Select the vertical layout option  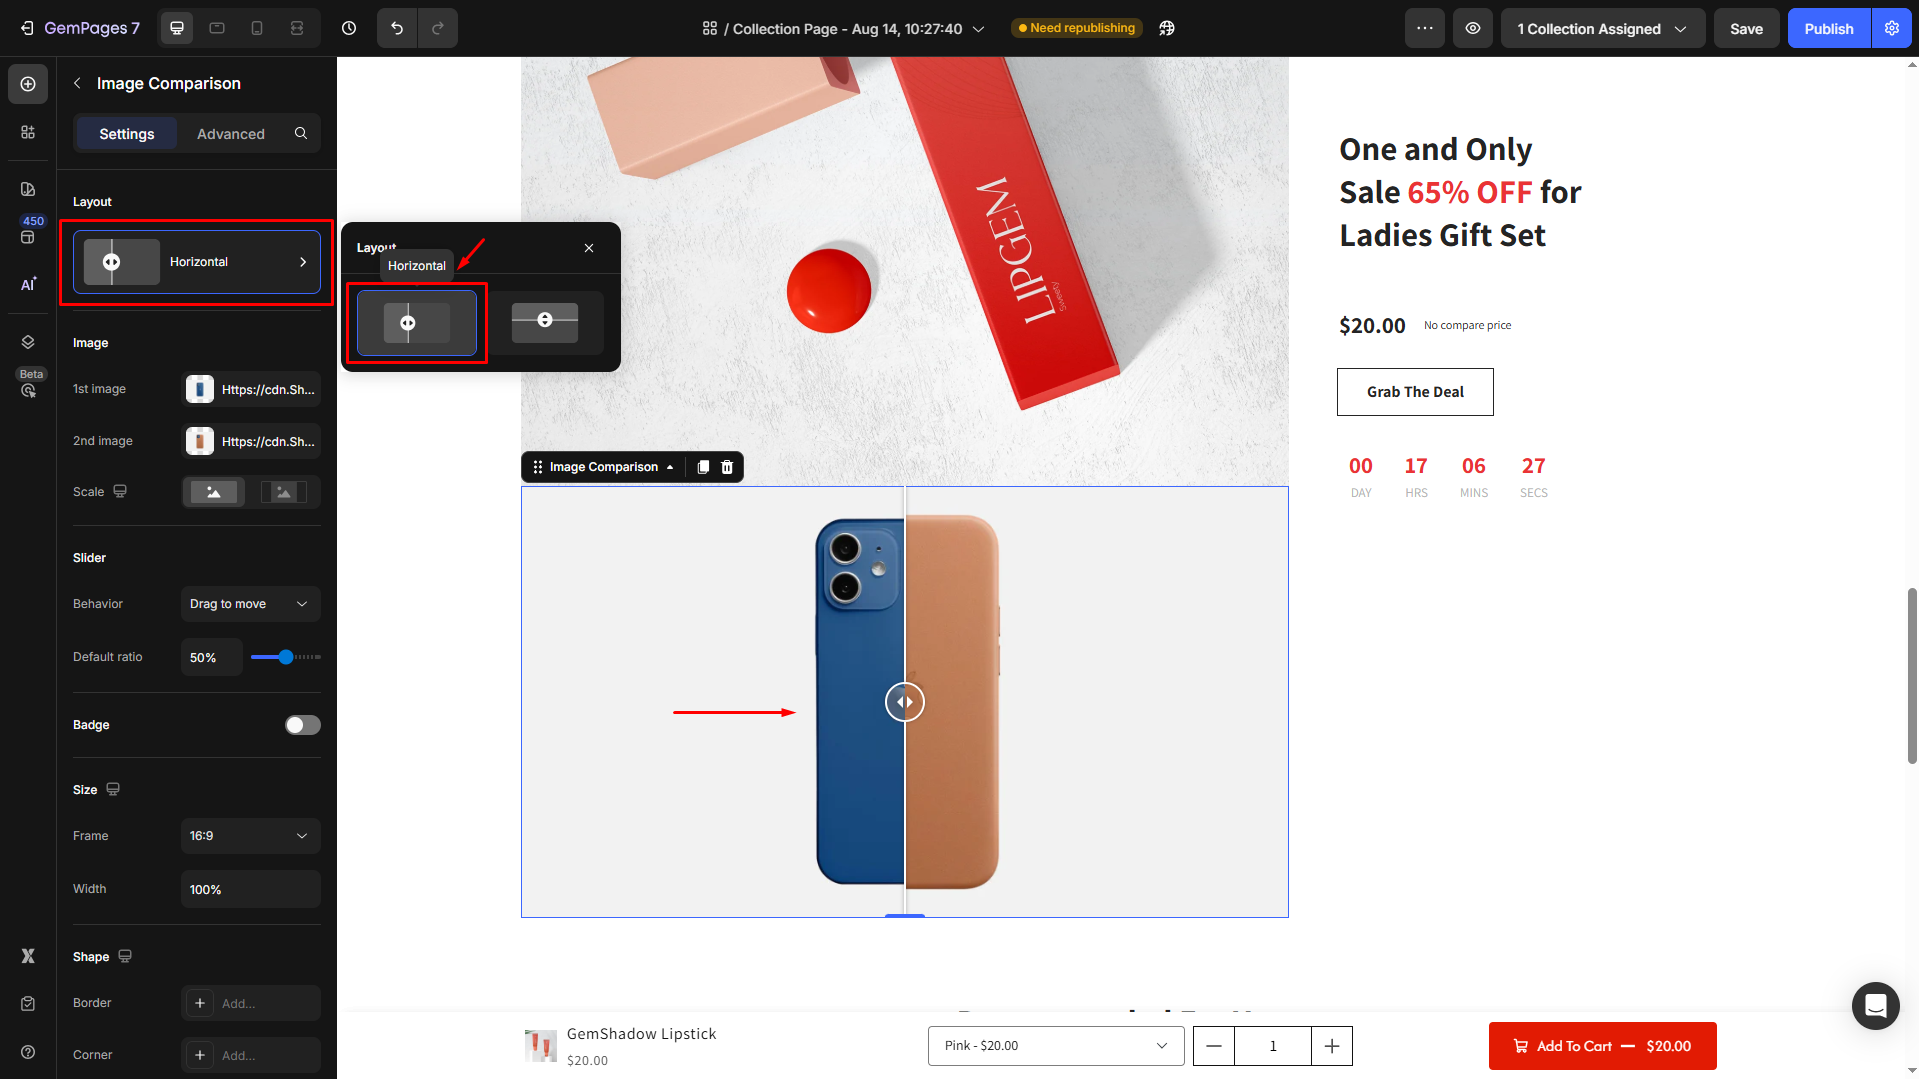pos(545,322)
